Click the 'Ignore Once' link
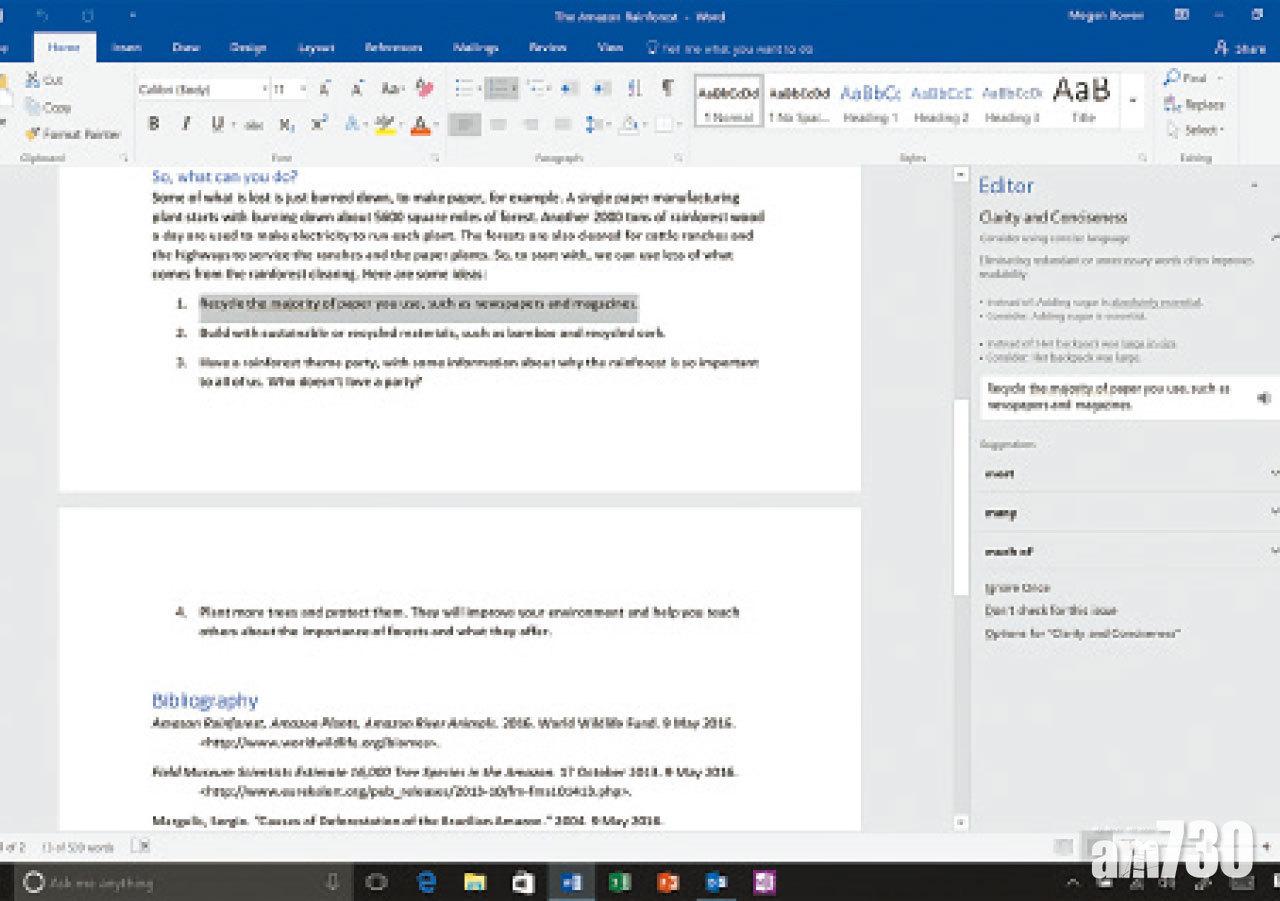Screen dimensions: 1280x901 tap(1017, 588)
